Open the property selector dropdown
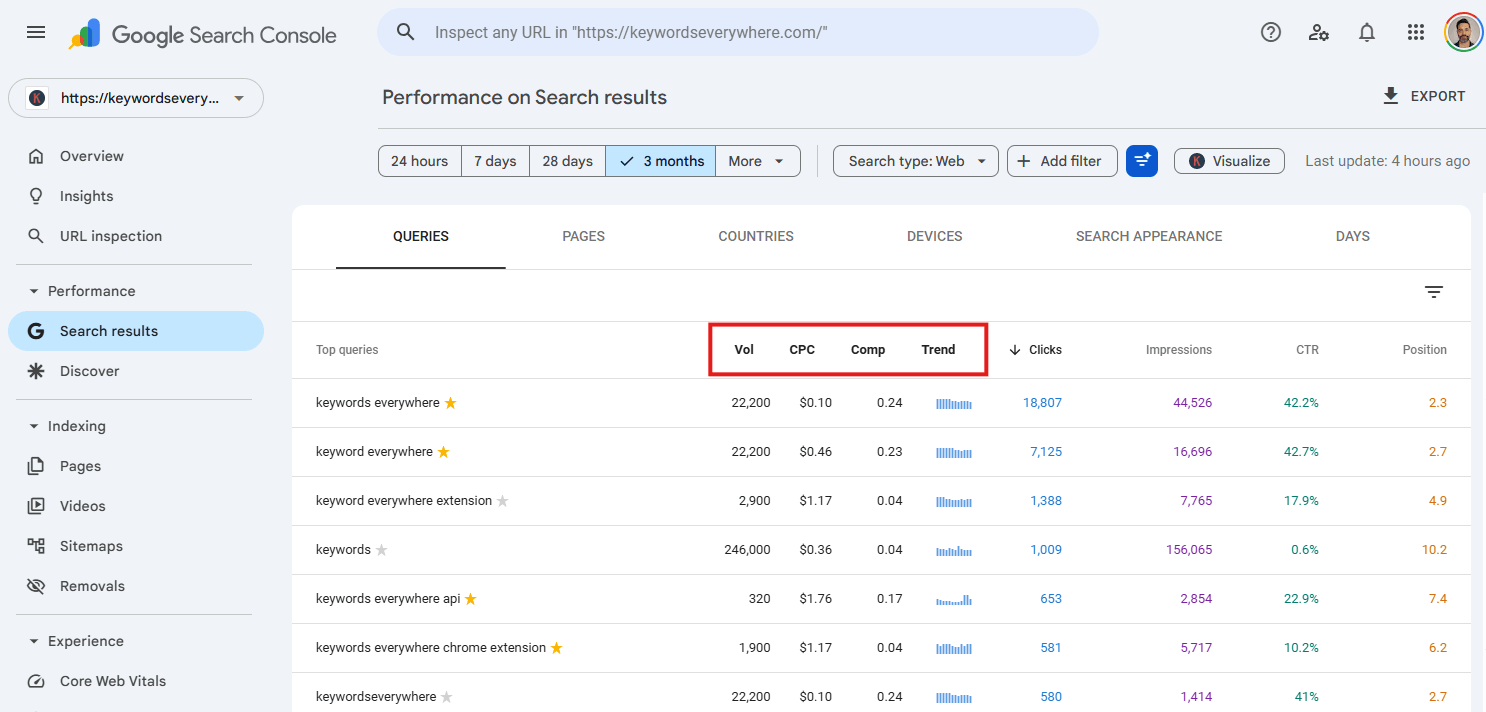This screenshot has width=1486, height=712. (x=136, y=98)
